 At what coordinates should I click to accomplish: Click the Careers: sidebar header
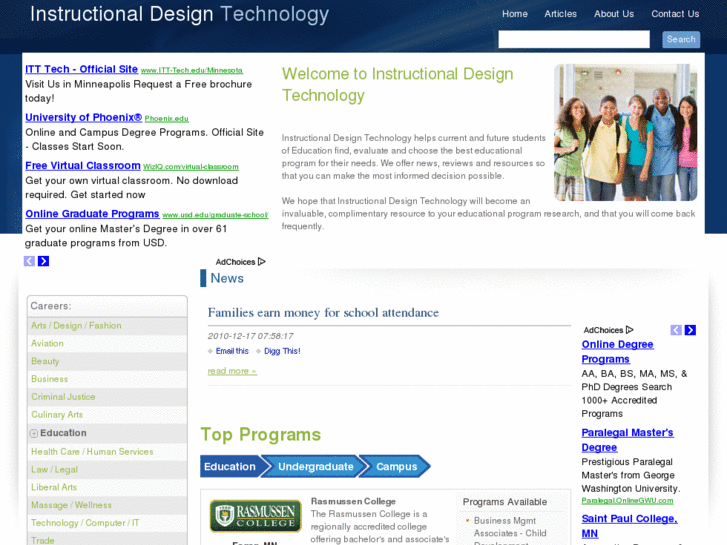tap(51, 306)
